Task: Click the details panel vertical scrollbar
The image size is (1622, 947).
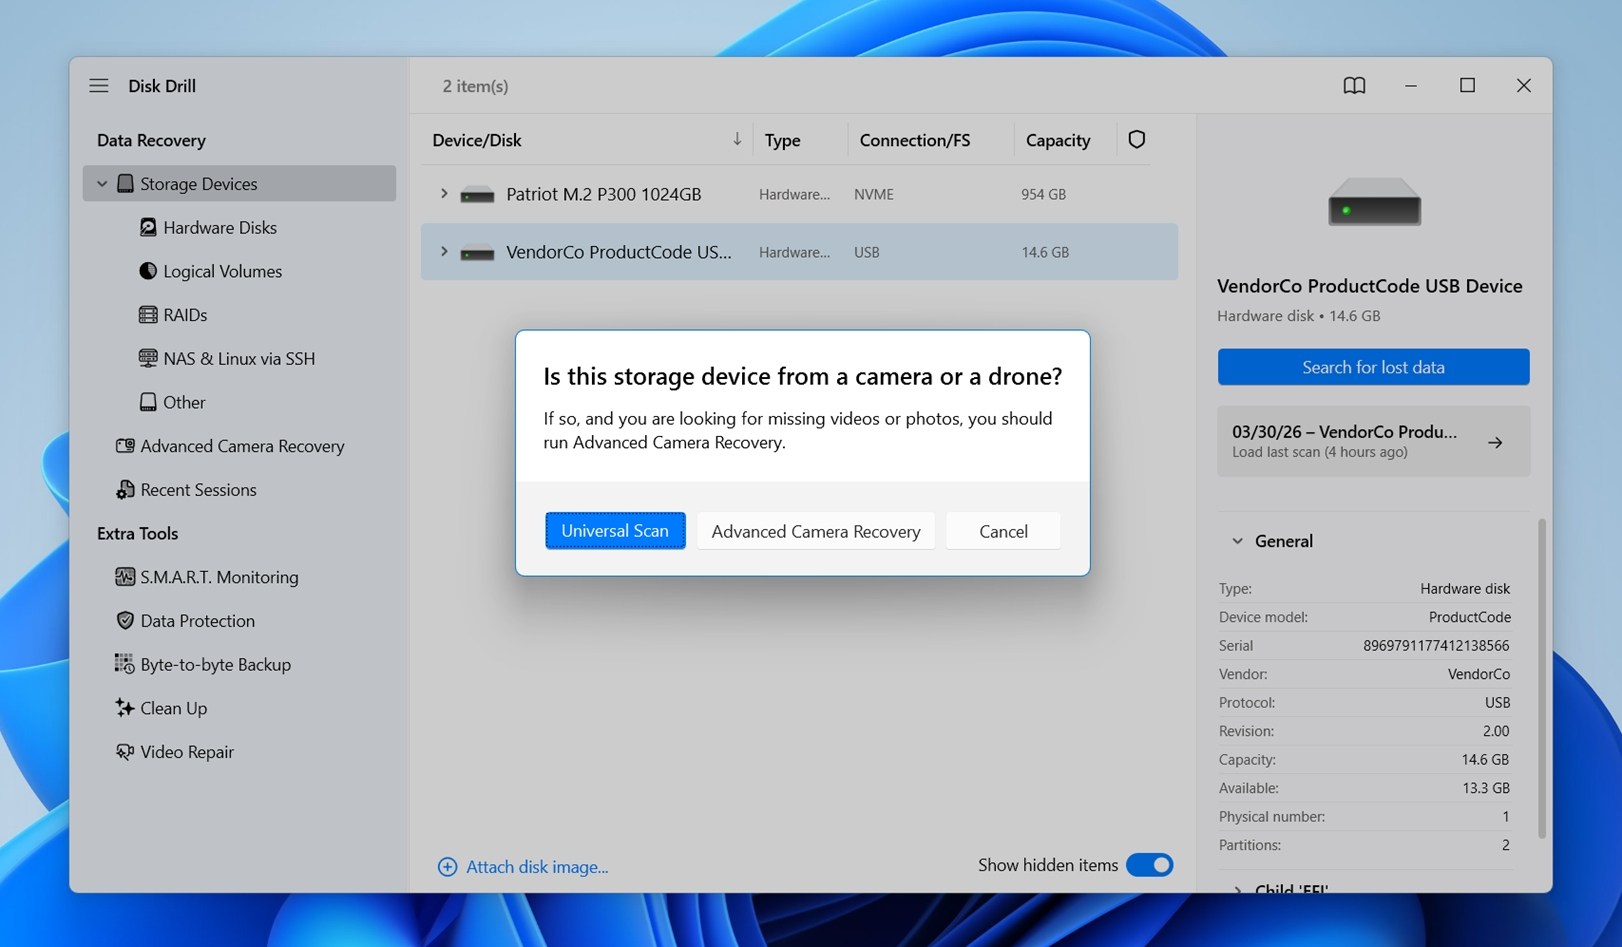Action: coord(1542,678)
